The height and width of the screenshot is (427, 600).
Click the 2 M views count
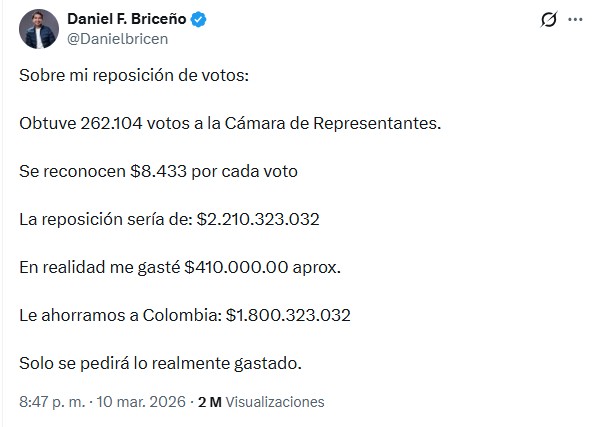click(x=210, y=402)
